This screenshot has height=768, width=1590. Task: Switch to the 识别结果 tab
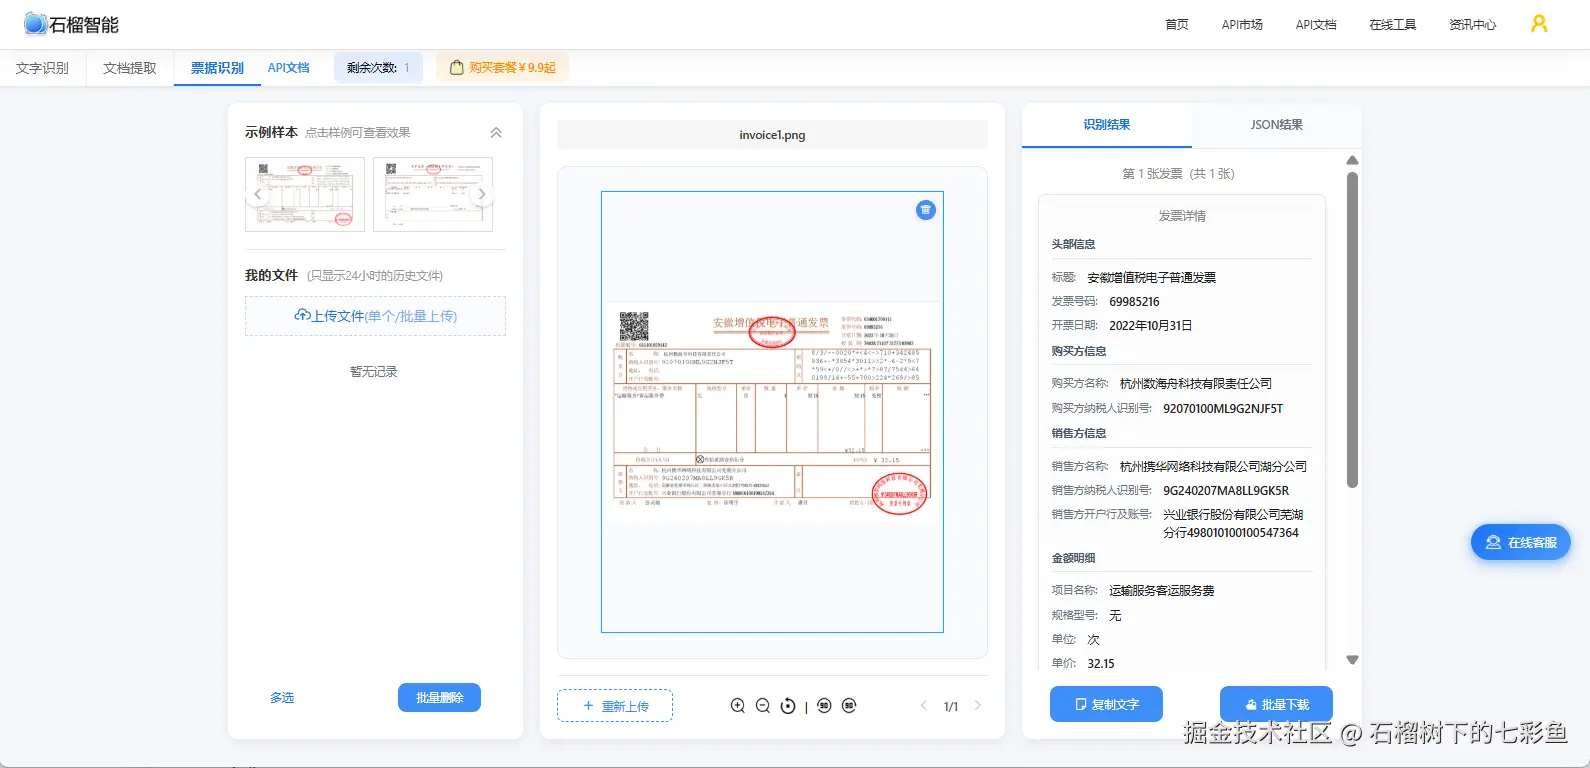click(x=1107, y=125)
